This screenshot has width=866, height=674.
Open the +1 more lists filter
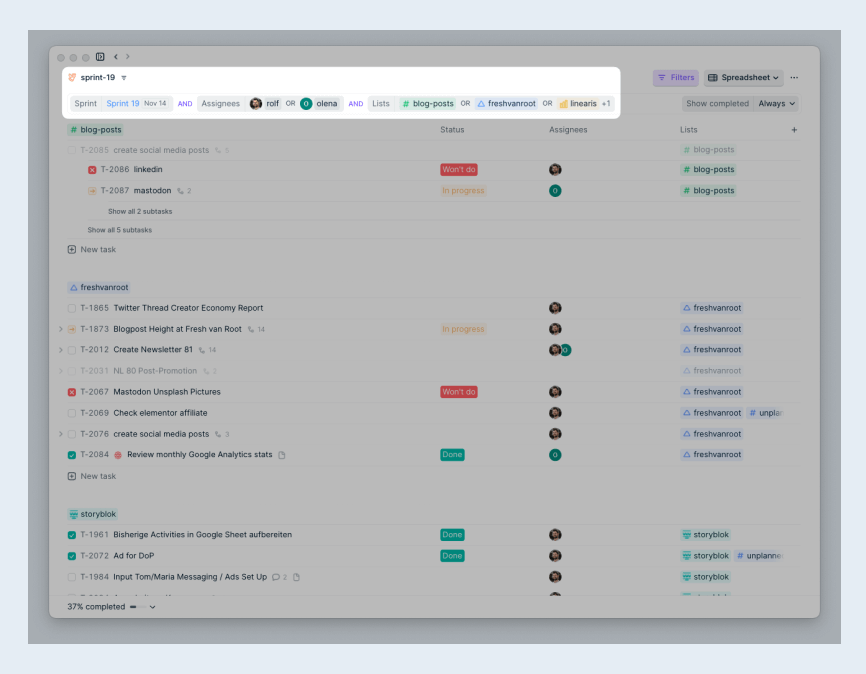point(606,103)
